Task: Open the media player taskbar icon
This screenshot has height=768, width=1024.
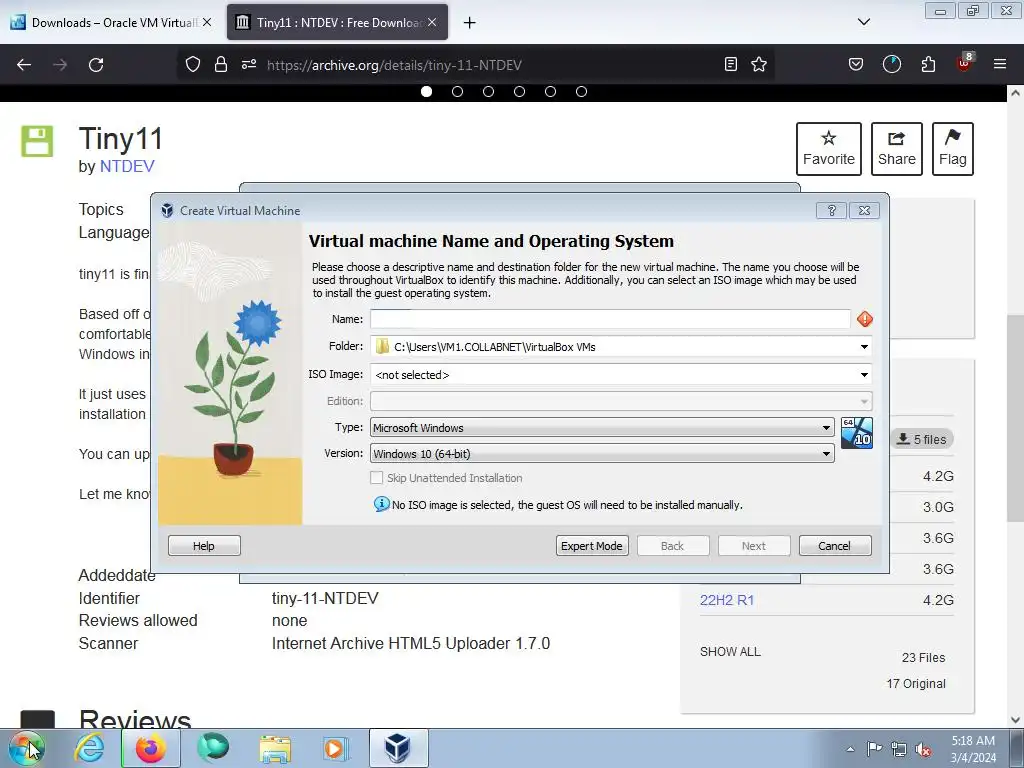Action: [336, 748]
